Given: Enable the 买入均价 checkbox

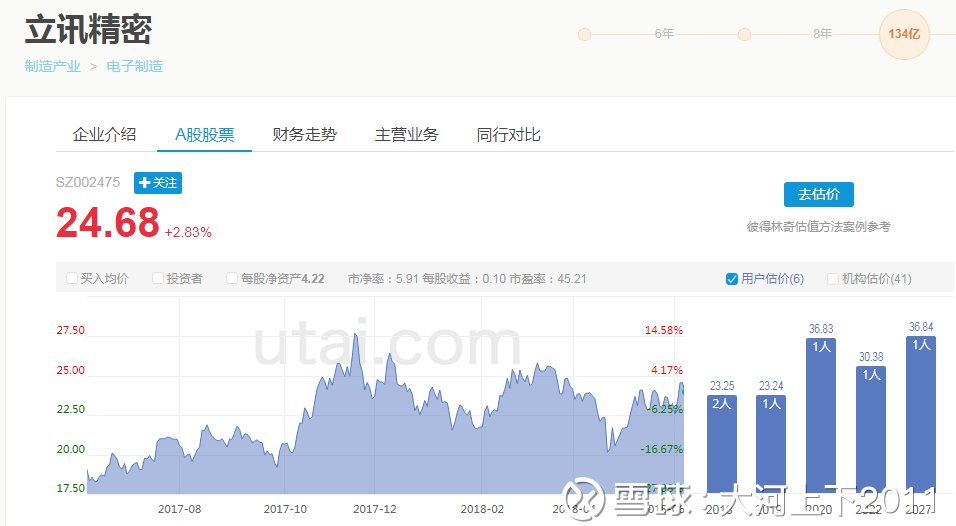Looking at the screenshot, I should 72,279.
